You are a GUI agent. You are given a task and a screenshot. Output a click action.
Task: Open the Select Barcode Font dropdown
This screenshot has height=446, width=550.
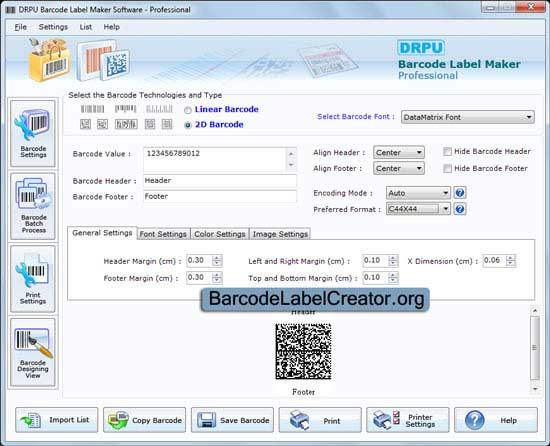[468, 117]
